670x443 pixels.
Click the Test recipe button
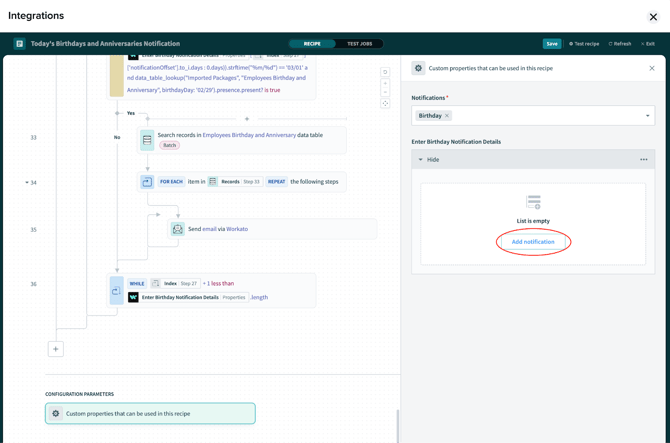(x=584, y=44)
